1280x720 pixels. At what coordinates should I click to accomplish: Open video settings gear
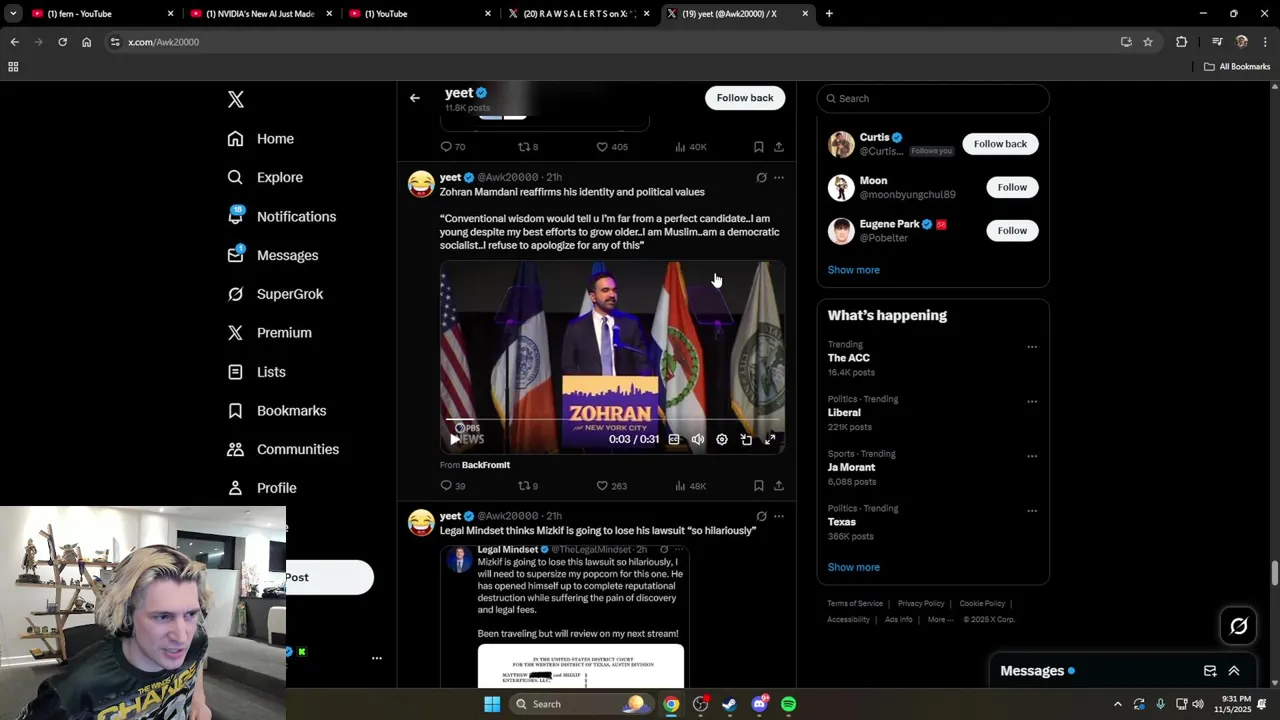722,439
